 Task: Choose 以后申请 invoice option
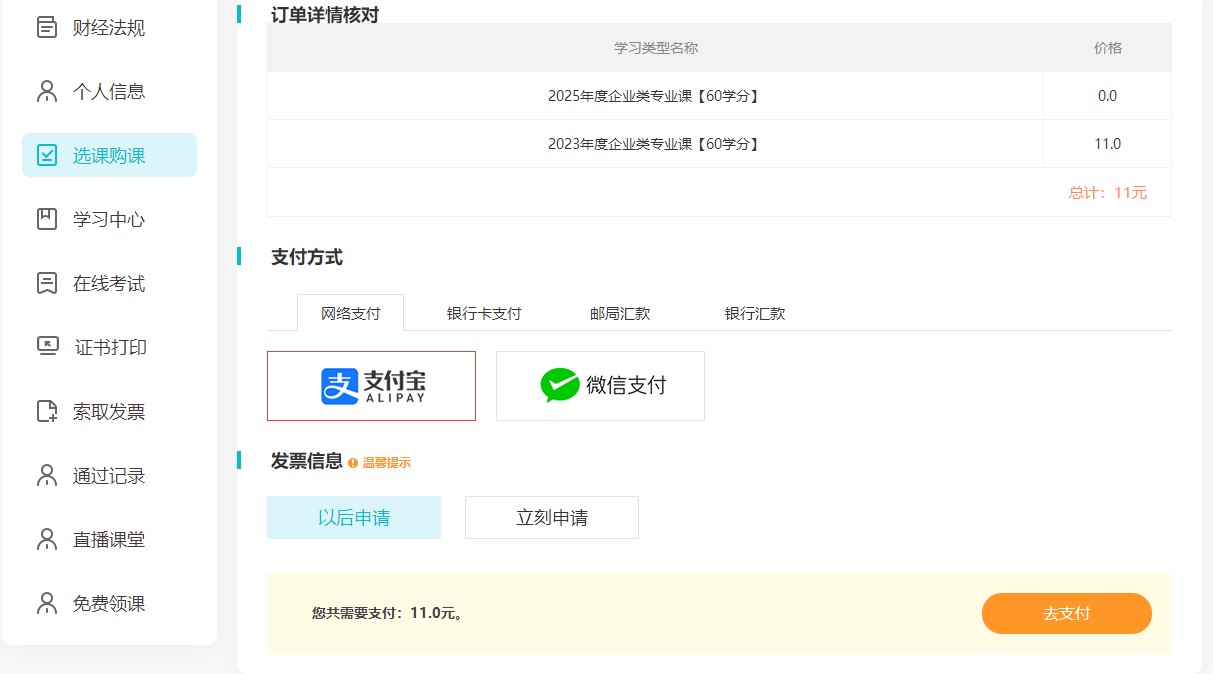tap(353, 518)
